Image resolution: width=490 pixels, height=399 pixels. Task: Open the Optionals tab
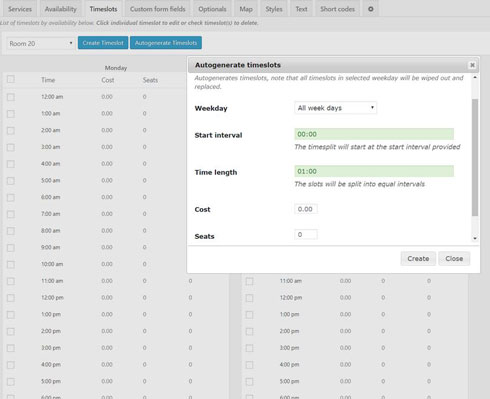212,9
